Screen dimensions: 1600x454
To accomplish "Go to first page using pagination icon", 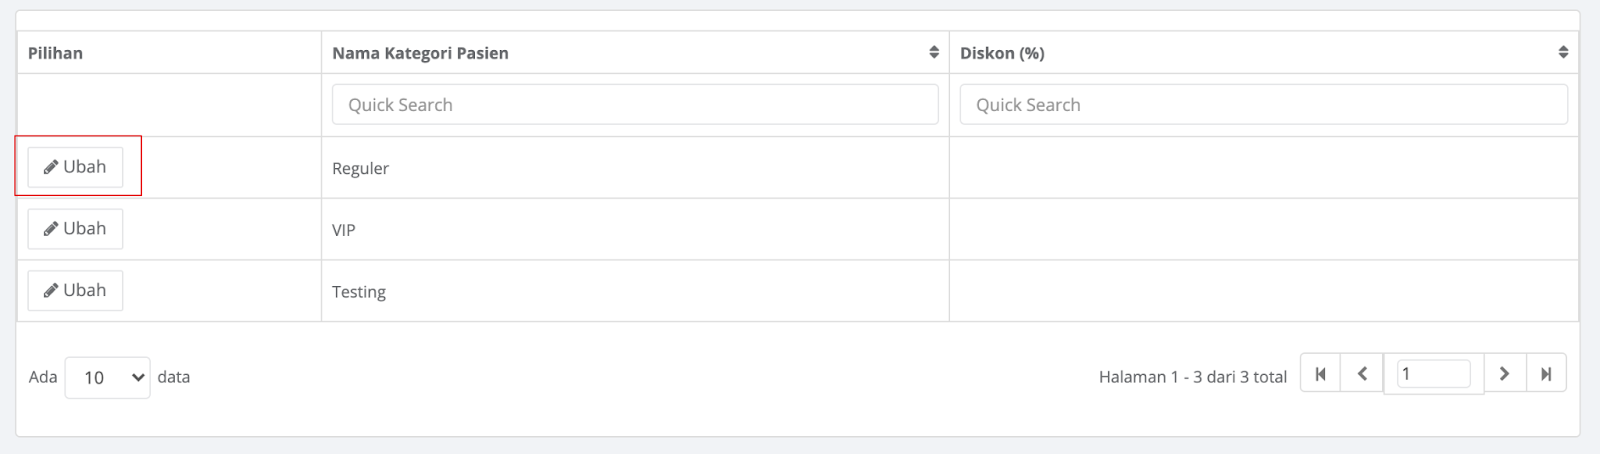I will pos(1321,374).
